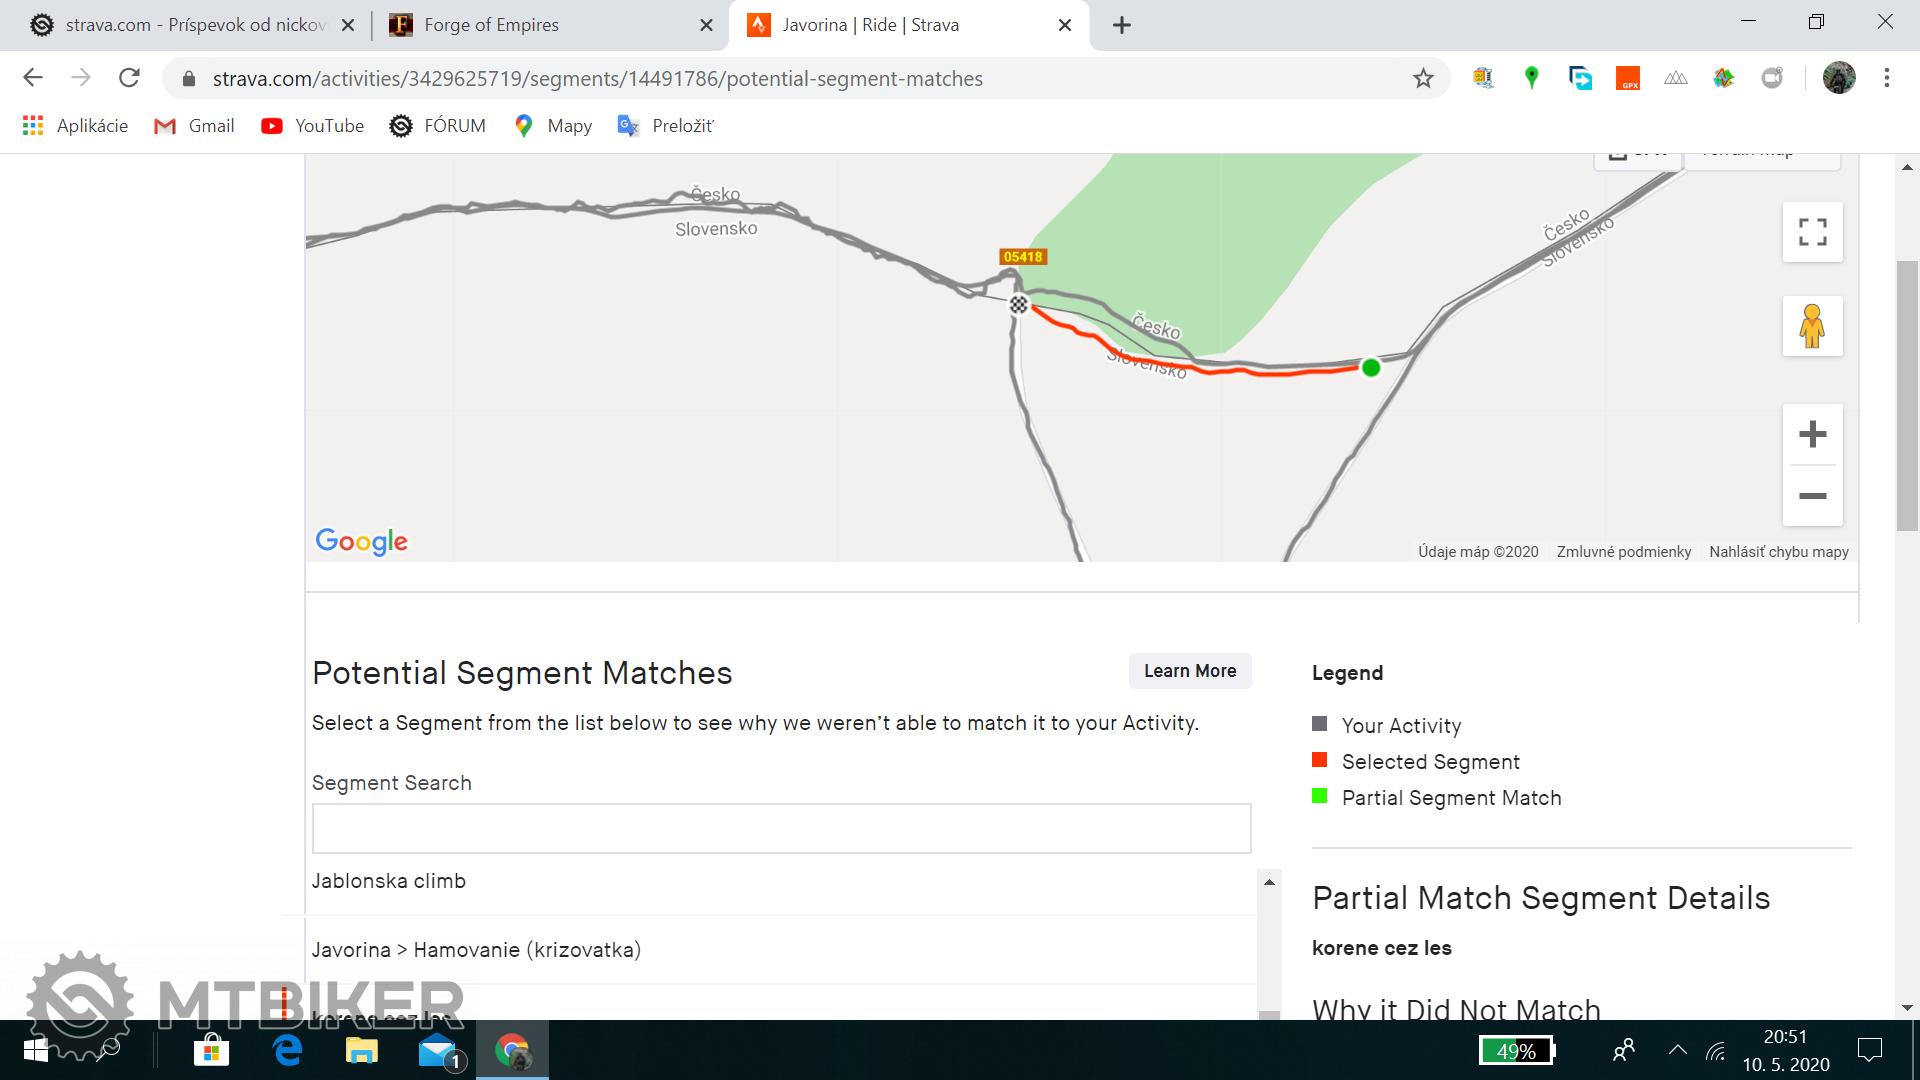This screenshot has width=1920, height=1080.
Task: Reload the Strava page
Action: (x=129, y=78)
